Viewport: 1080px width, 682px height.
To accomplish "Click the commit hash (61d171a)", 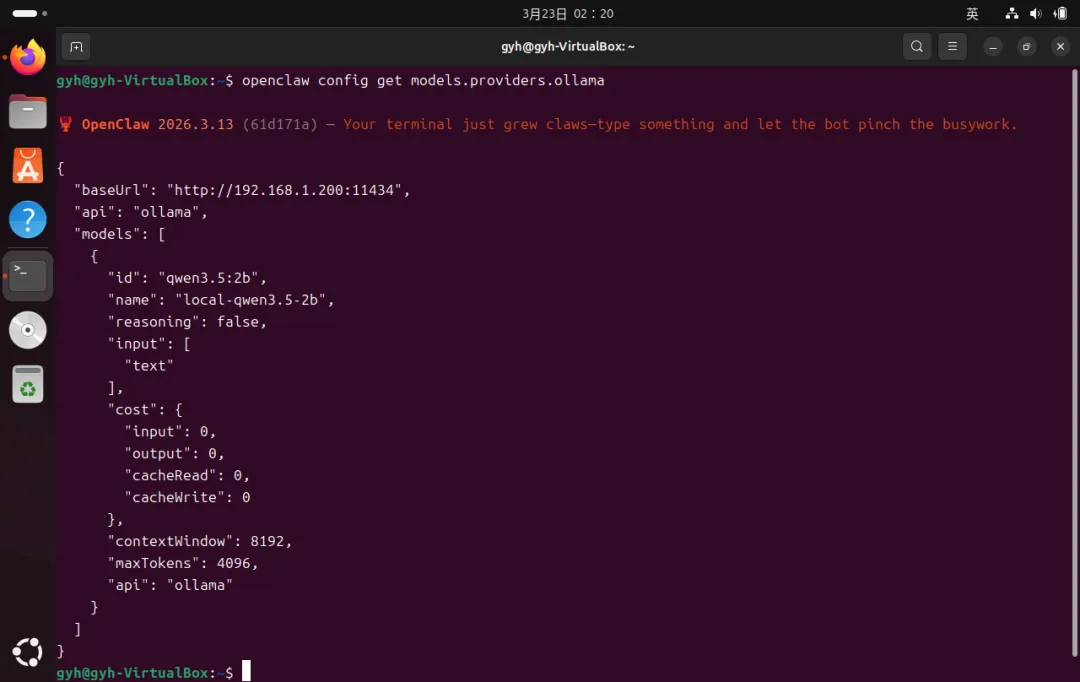I will click(280, 125).
